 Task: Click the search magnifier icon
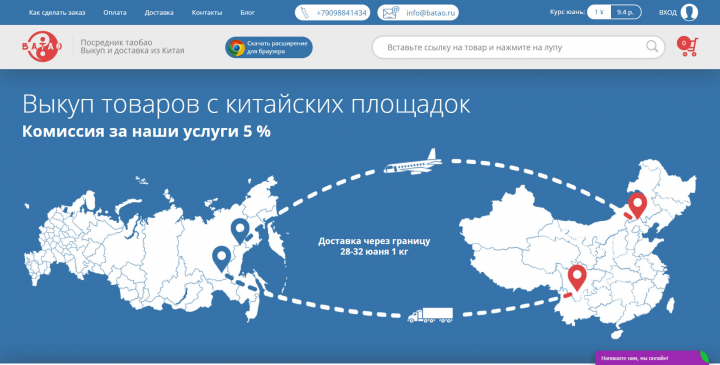pos(652,46)
